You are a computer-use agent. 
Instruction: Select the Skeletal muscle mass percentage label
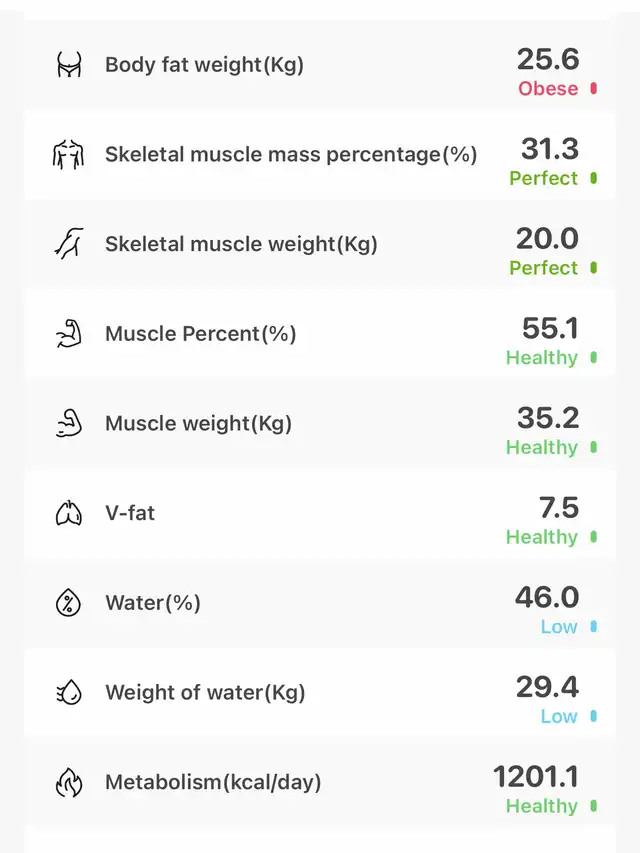click(291, 155)
